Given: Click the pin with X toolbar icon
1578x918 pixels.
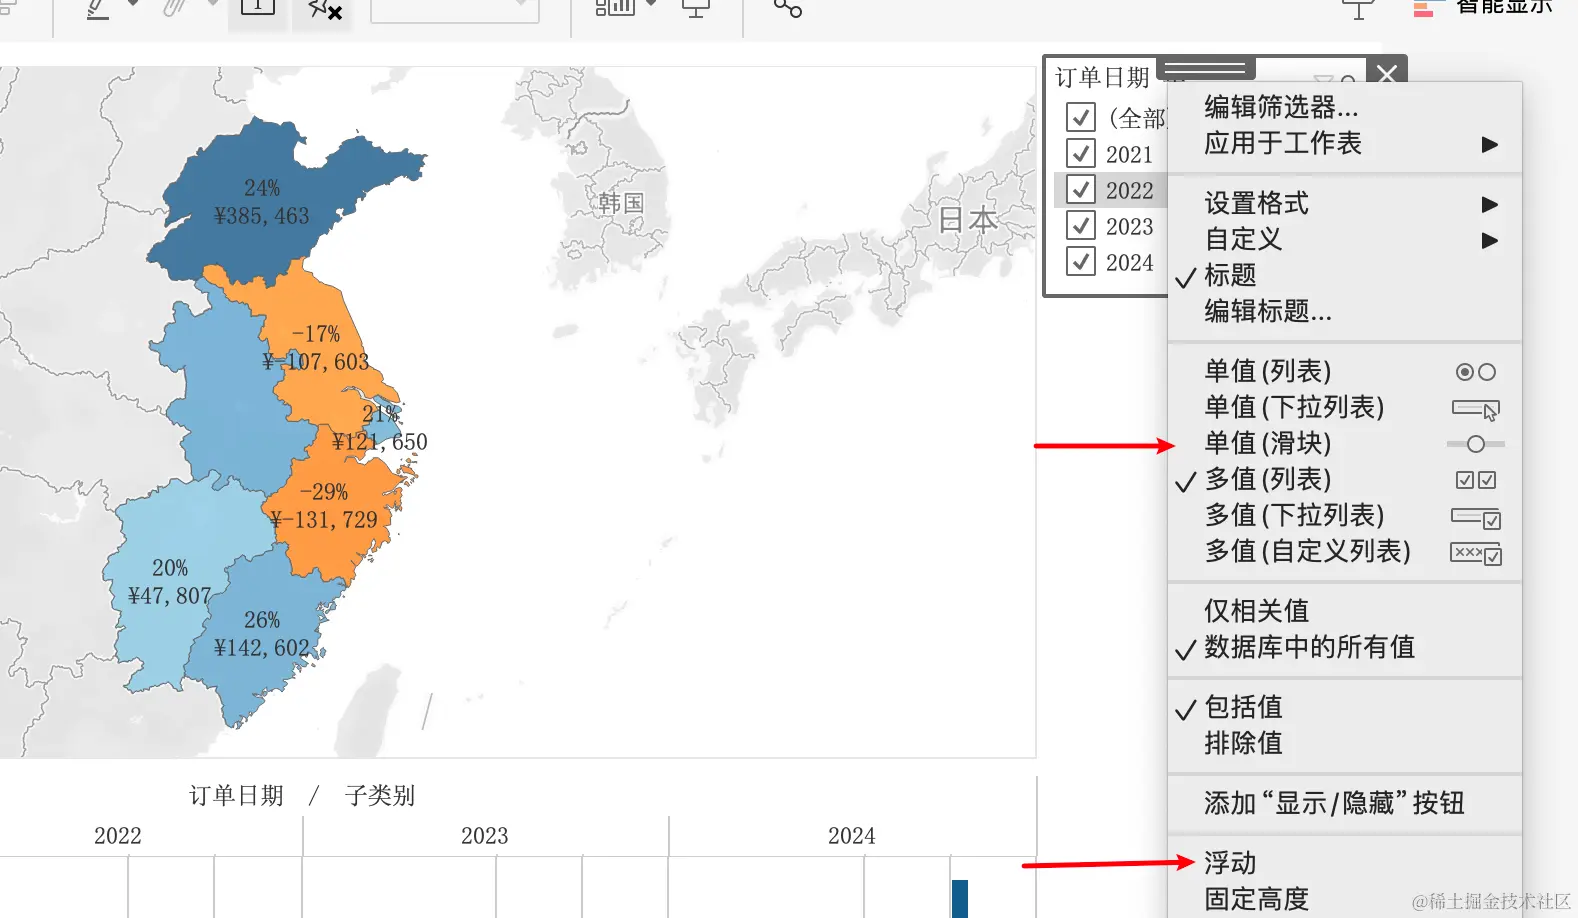Looking at the screenshot, I should [324, 10].
